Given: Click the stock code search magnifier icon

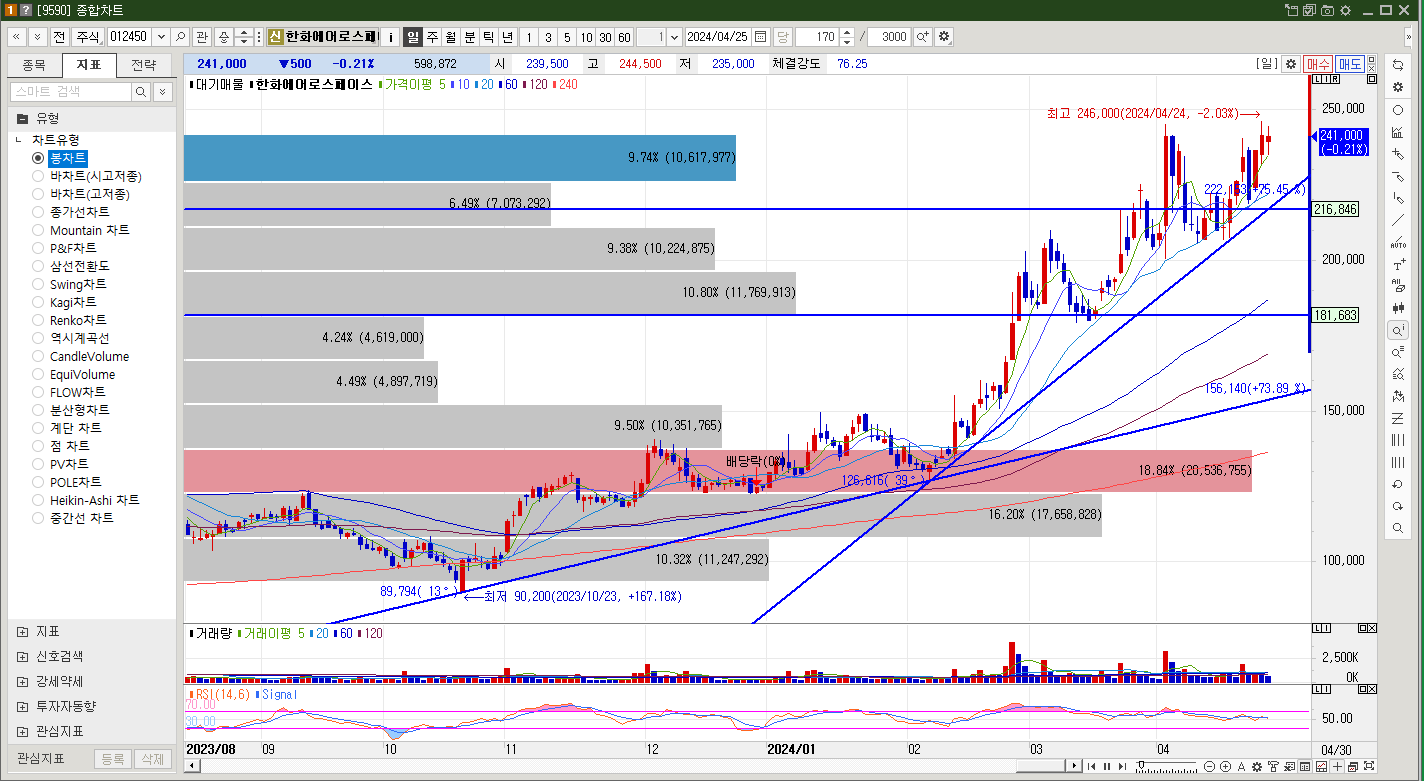Looking at the screenshot, I should click(x=181, y=37).
